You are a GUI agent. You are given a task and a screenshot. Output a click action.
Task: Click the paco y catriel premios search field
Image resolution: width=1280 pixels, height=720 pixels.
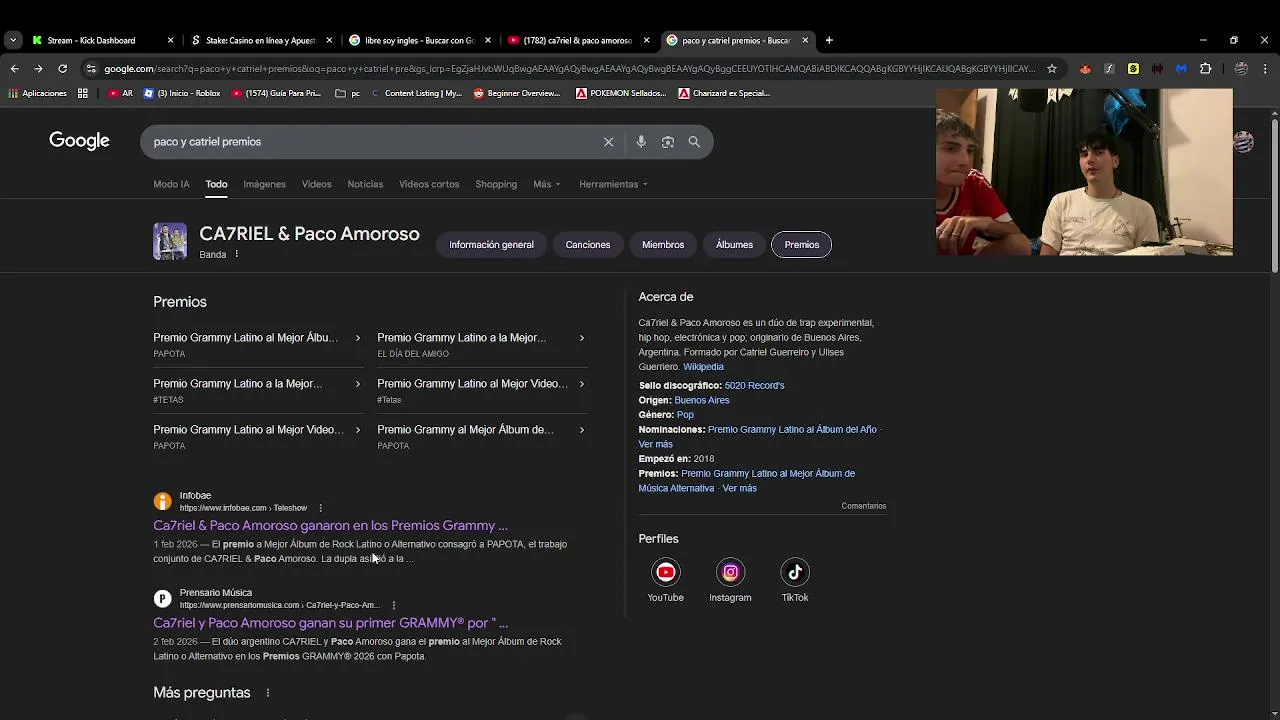(x=370, y=142)
